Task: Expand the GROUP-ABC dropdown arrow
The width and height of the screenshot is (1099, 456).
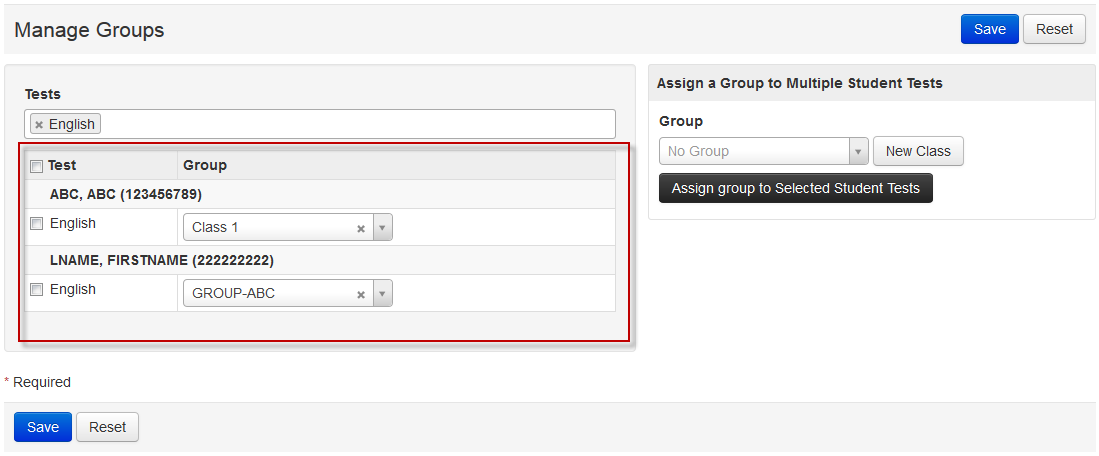Action: (382, 294)
